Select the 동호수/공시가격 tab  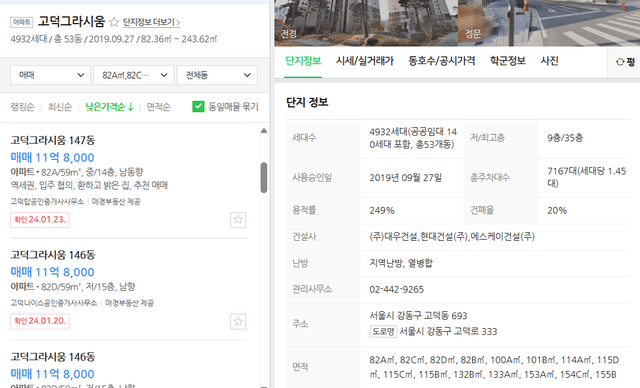click(442, 61)
